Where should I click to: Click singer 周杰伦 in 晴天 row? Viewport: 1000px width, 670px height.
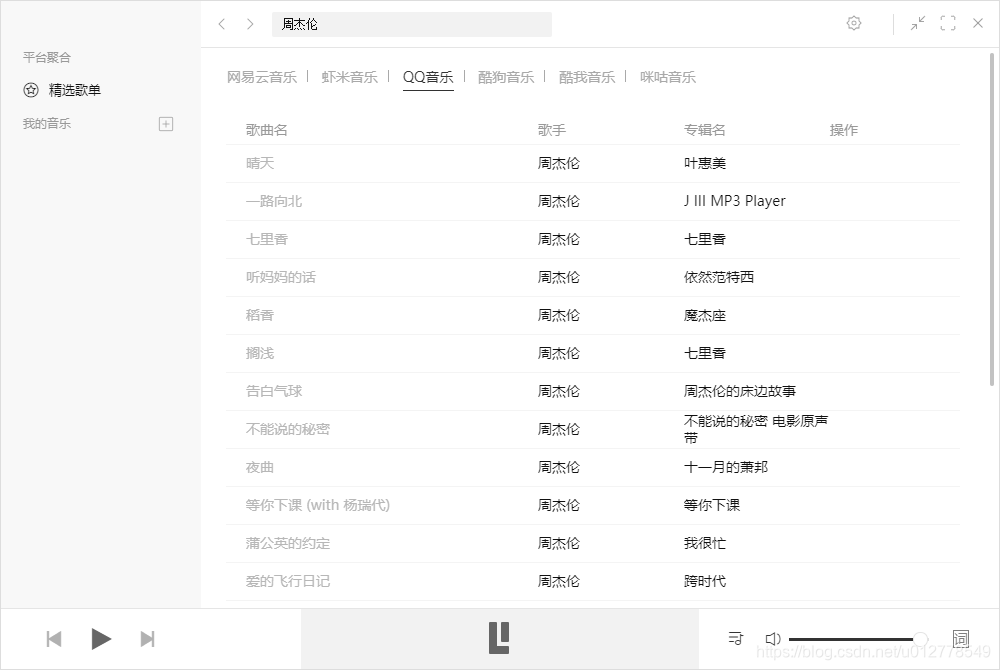(x=559, y=163)
